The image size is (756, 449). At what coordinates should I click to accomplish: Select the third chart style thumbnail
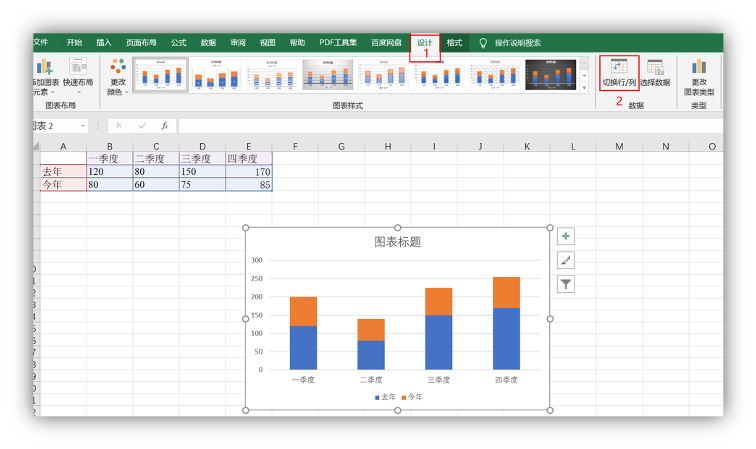click(272, 75)
